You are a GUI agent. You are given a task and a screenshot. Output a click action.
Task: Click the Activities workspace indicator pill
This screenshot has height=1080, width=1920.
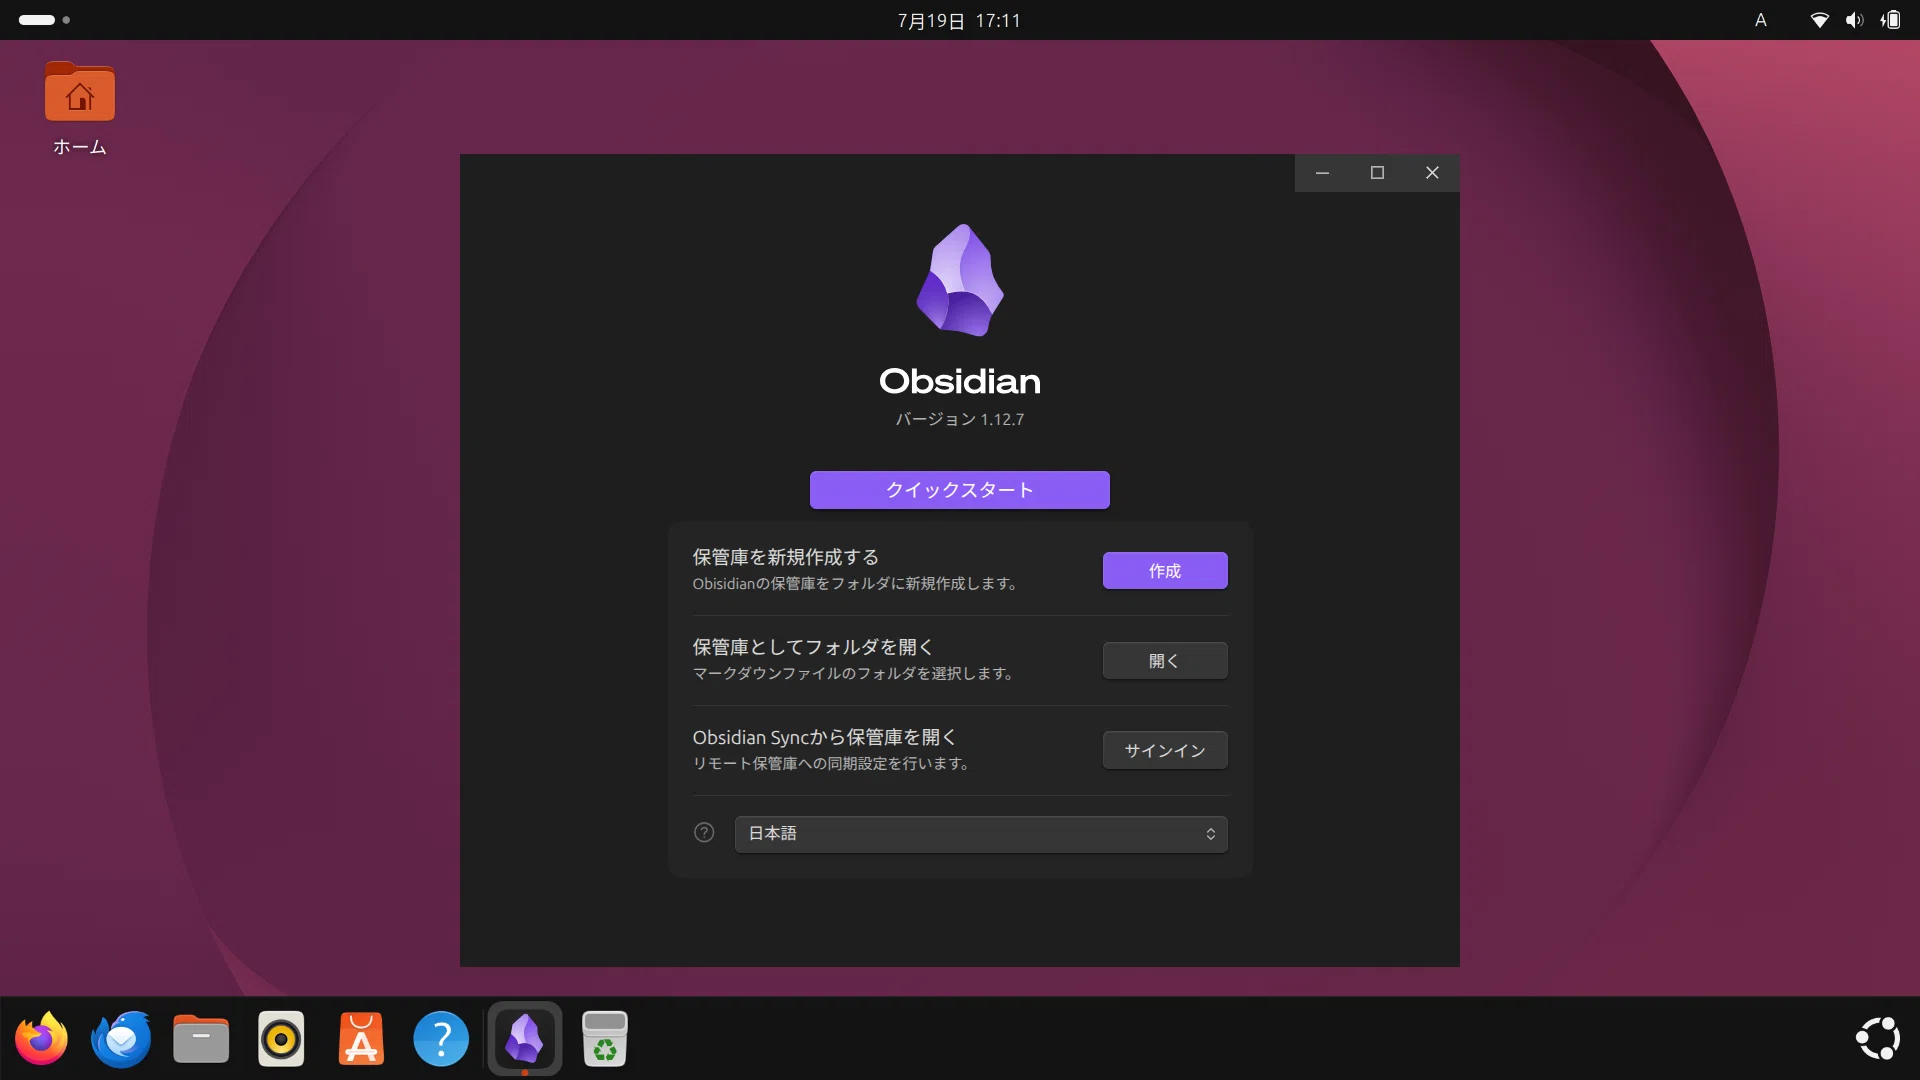(44, 20)
